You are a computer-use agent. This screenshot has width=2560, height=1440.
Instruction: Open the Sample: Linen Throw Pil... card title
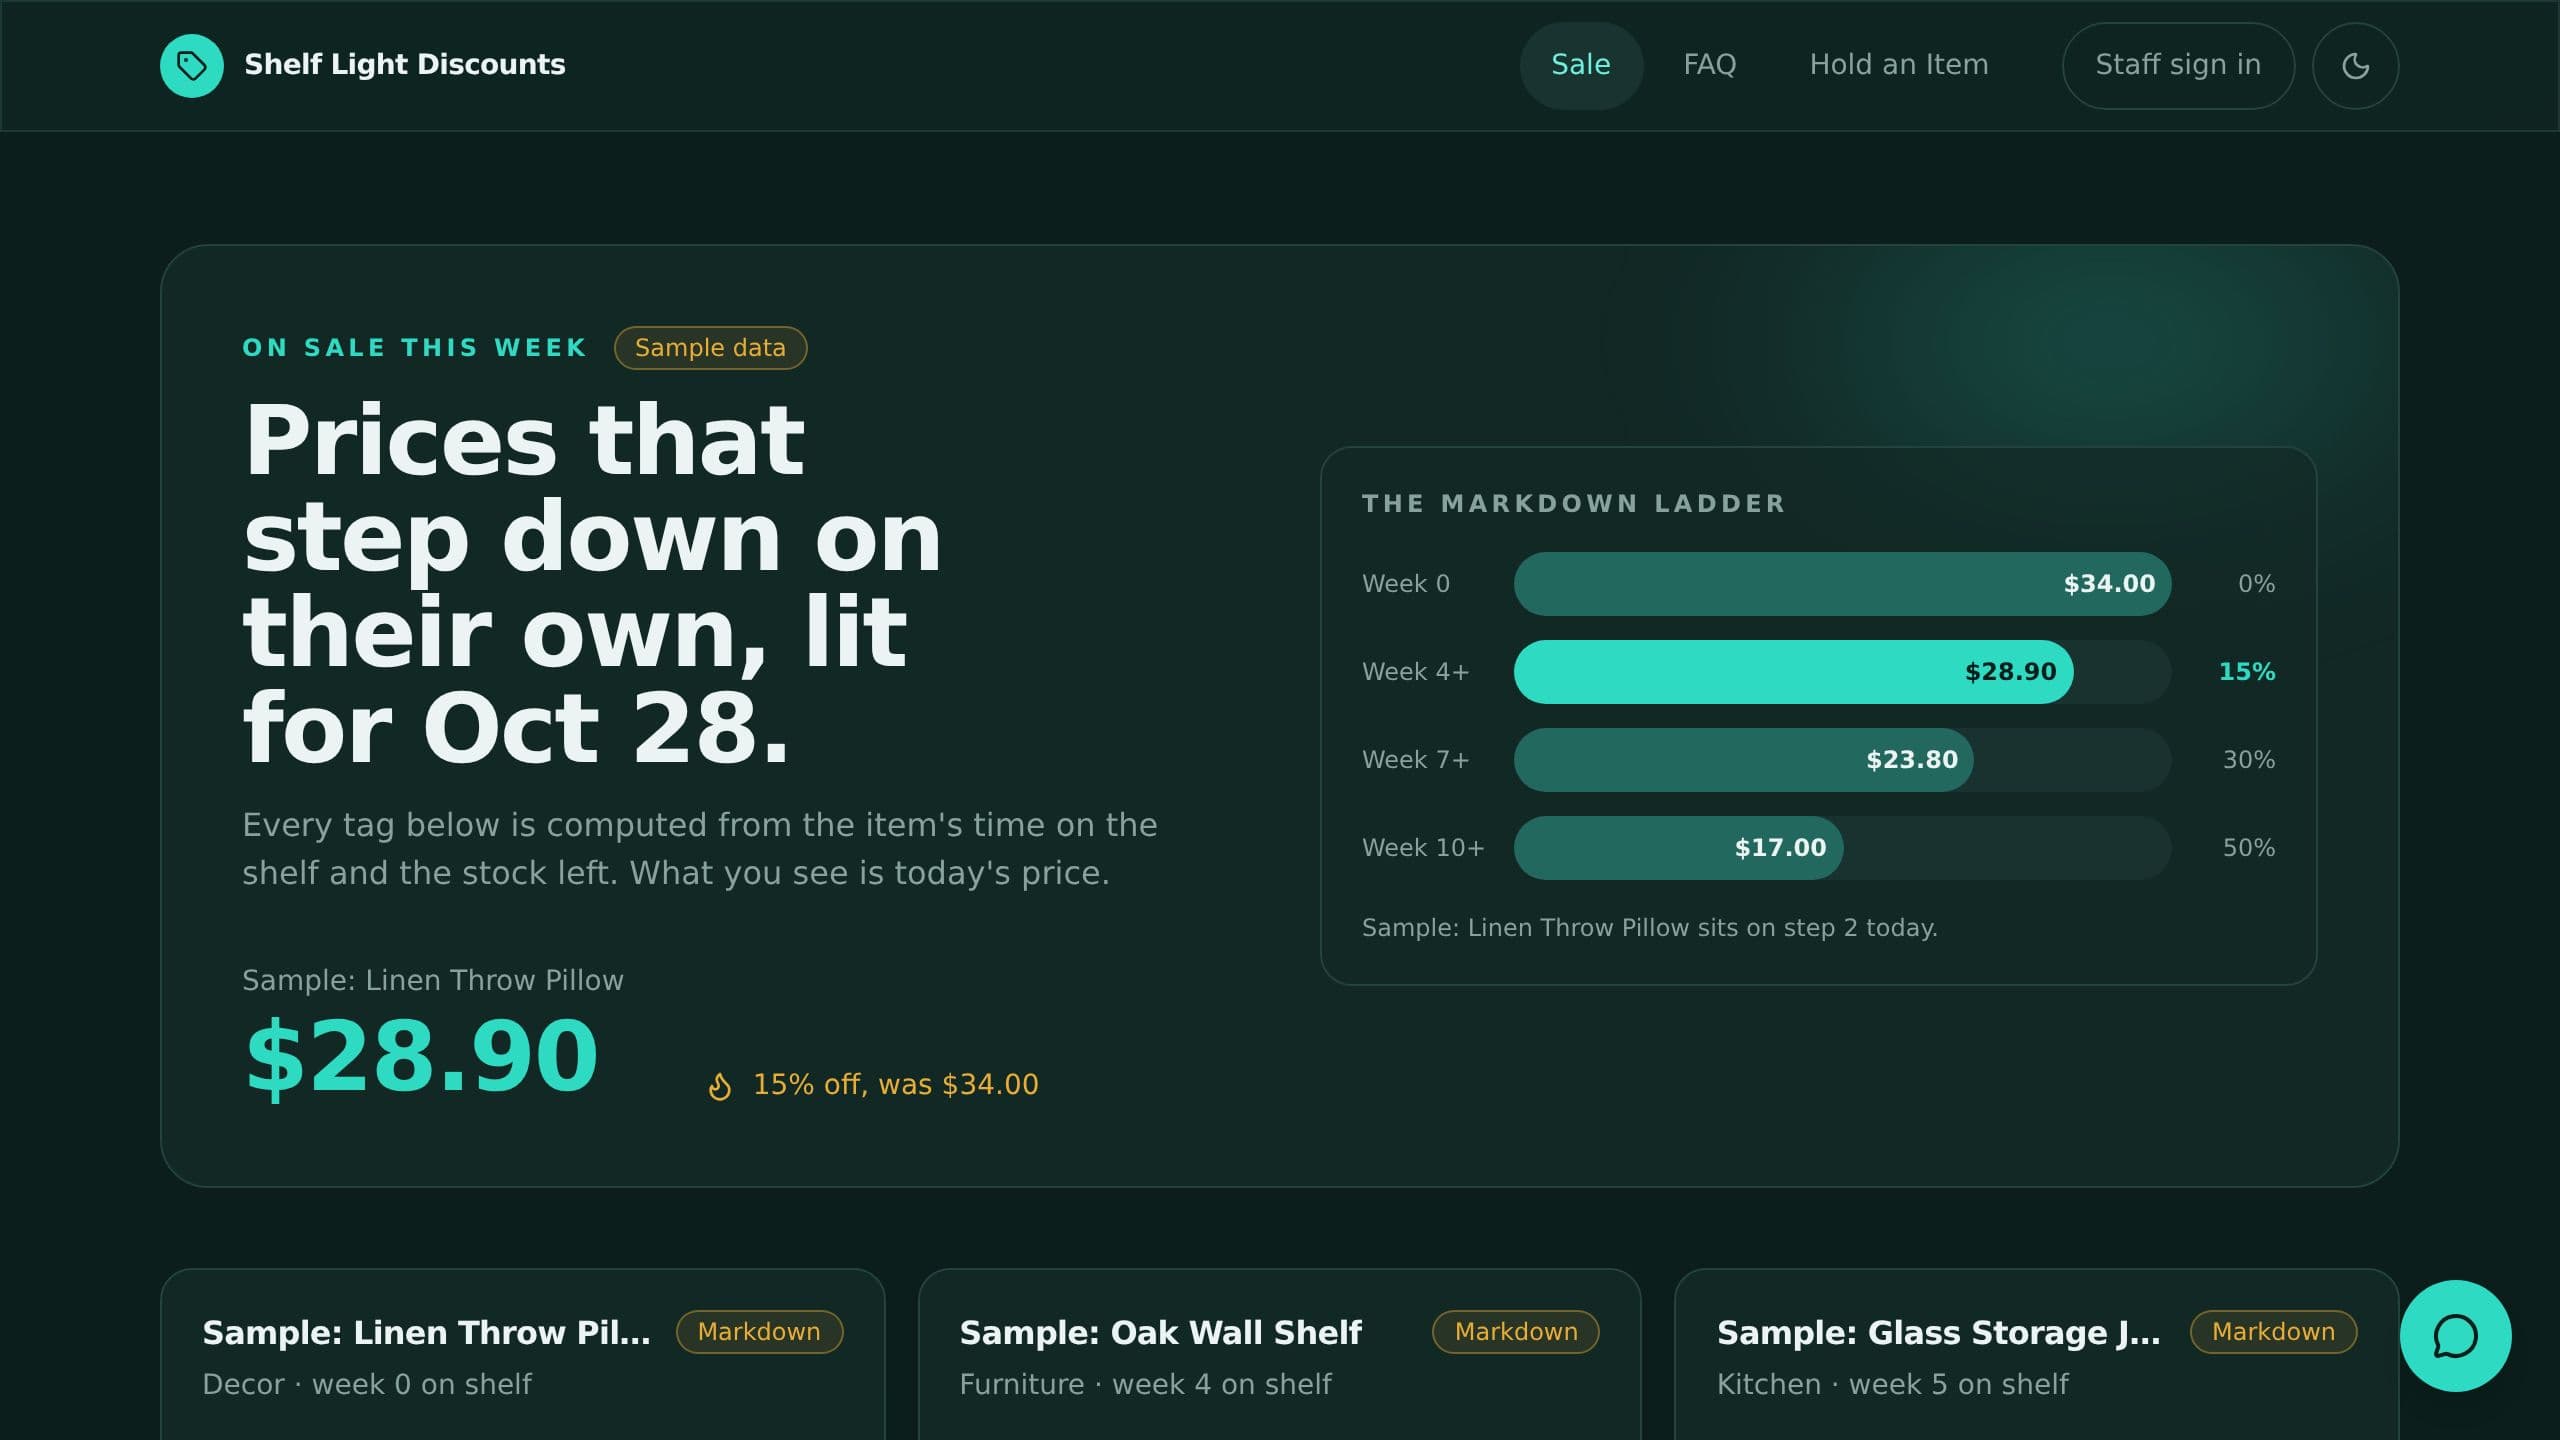coord(426,1333)
